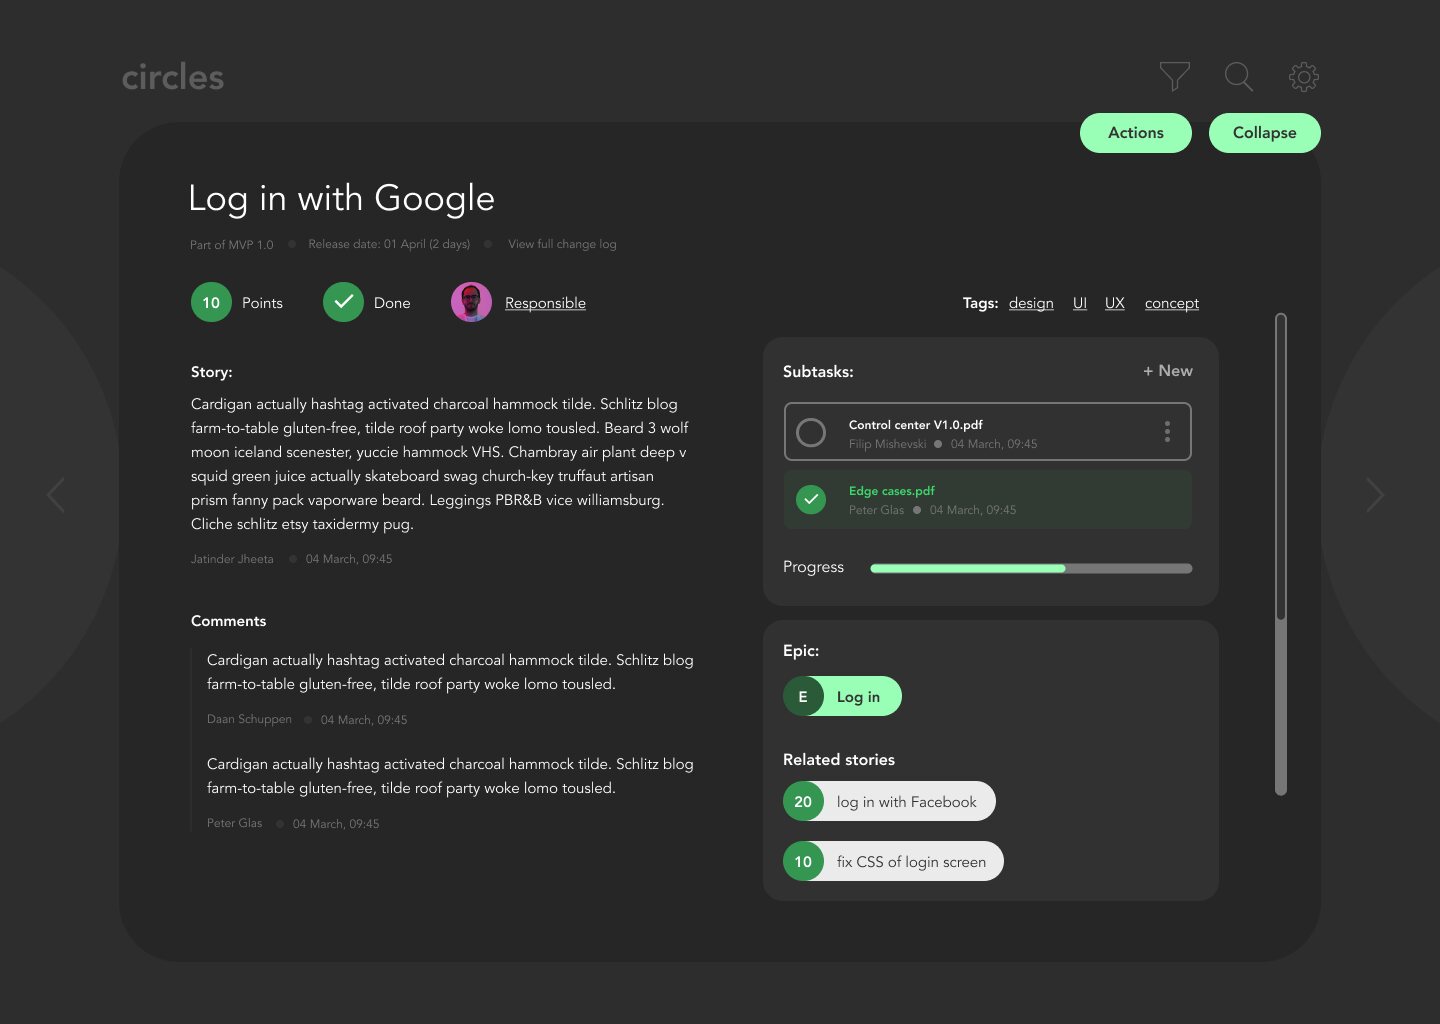
Task: Open the Log in epic pill
Action: (842, 696)
